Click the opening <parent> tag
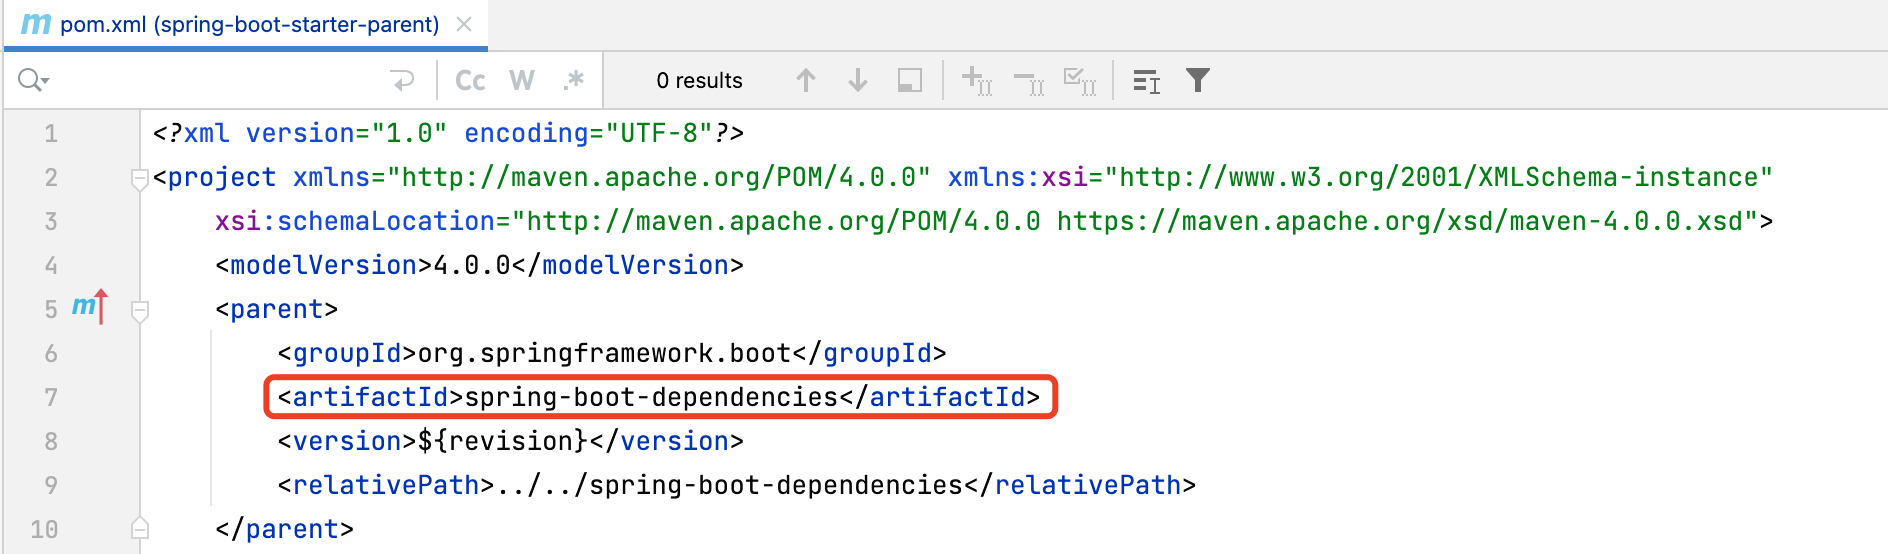Image resolution: width=1888 pixels, height=554 pixels. (277, 309)
